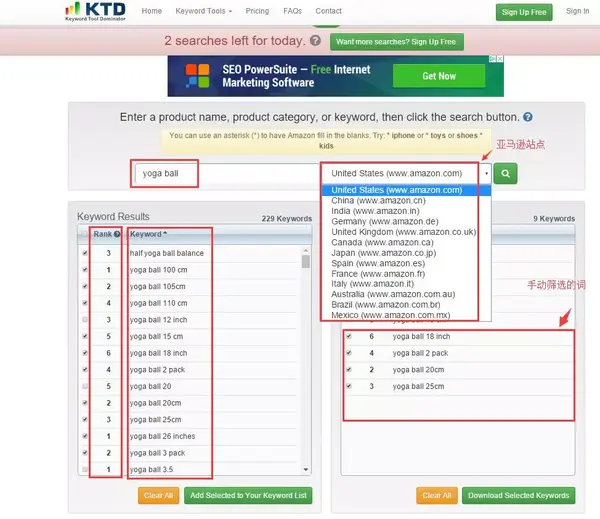This screenshot has width=600, height=519.
Task: Click the 229 Keywords count label
Action: pyautogui.click(x=287, y=219)
